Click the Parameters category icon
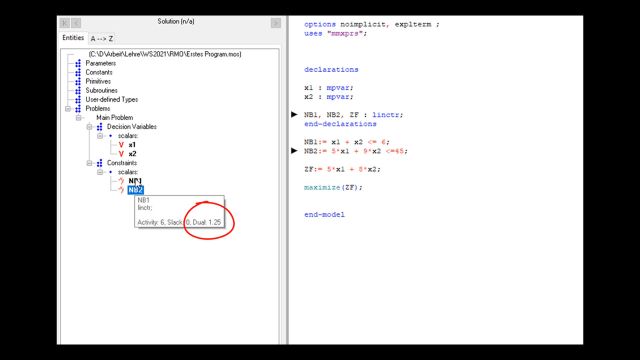The height and width of the screenshot is (360, 640). point(78,63)
